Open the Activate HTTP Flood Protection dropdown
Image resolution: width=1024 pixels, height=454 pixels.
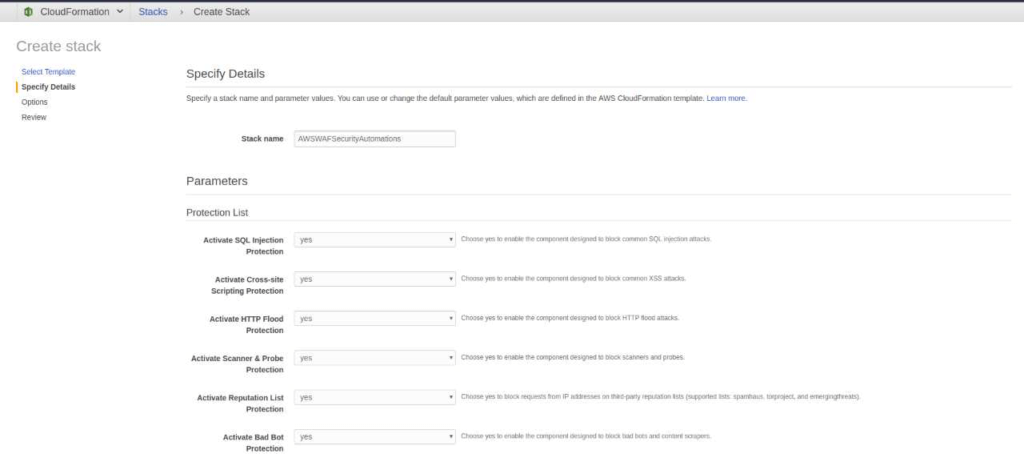coord(375,319)
